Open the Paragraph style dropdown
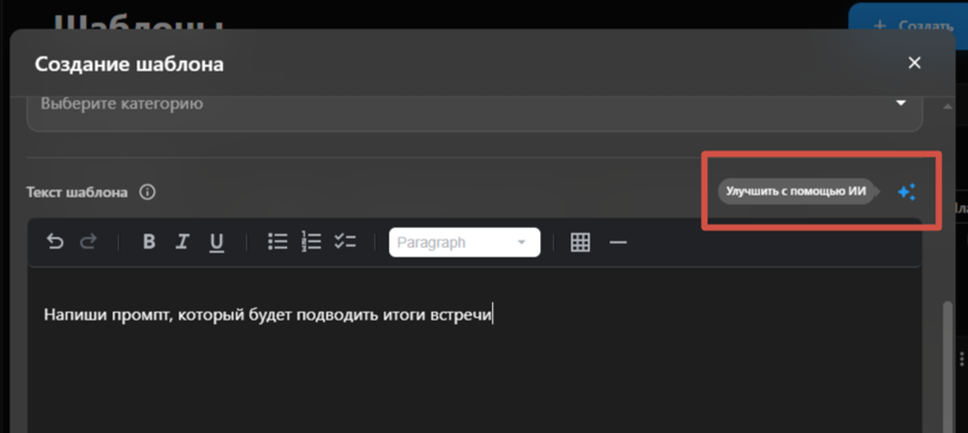Image resolution: width=968 pixels, height=433 pixels. pyautogui.click(x=464, y=242)
